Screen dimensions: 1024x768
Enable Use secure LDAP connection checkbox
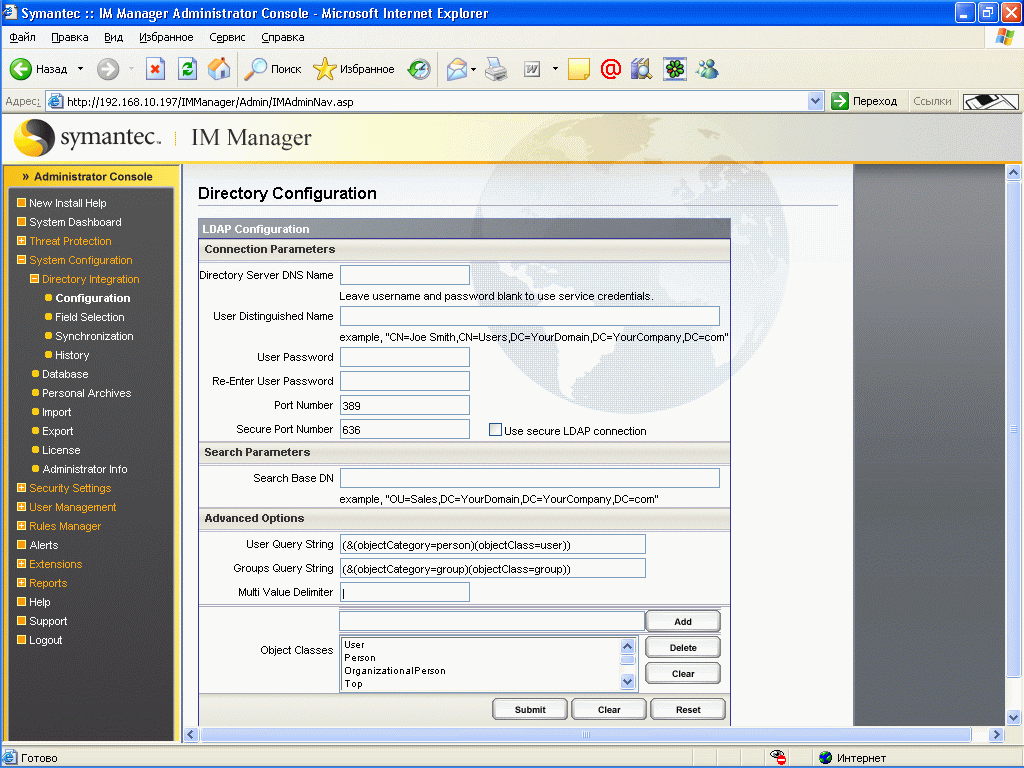pos(495,430)
